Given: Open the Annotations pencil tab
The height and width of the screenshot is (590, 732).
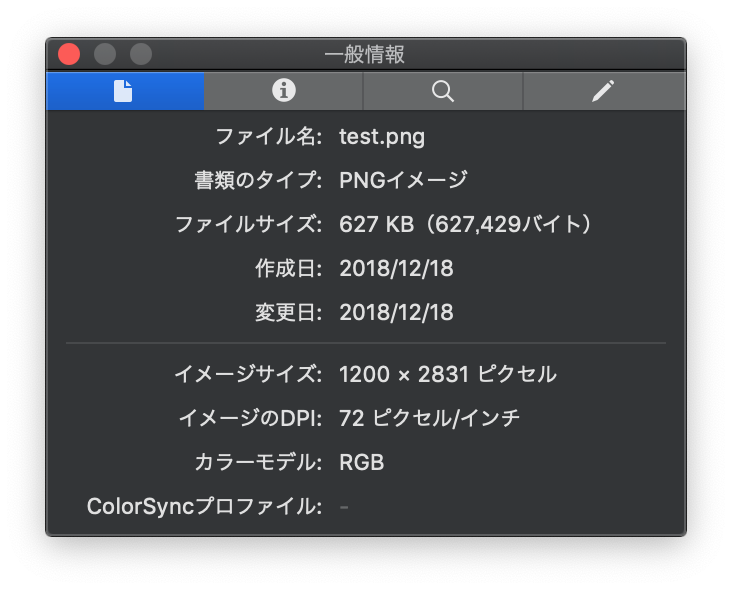Looking at the screenshot, I should (x=604, y=91).
